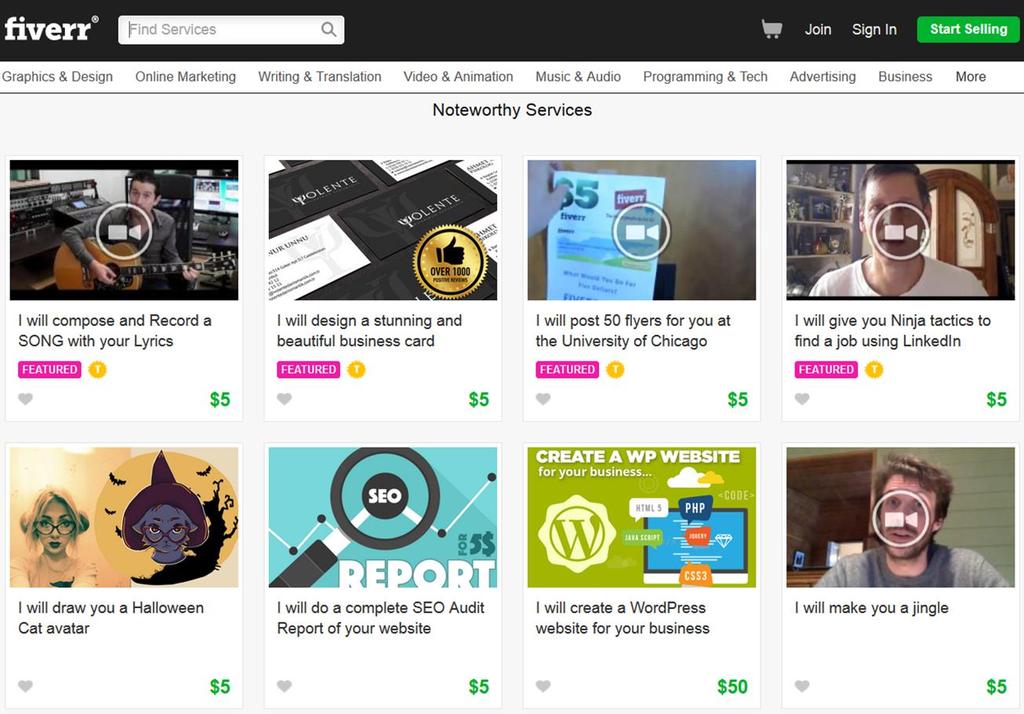Favorite the stunning business card gig

[284, 398]
